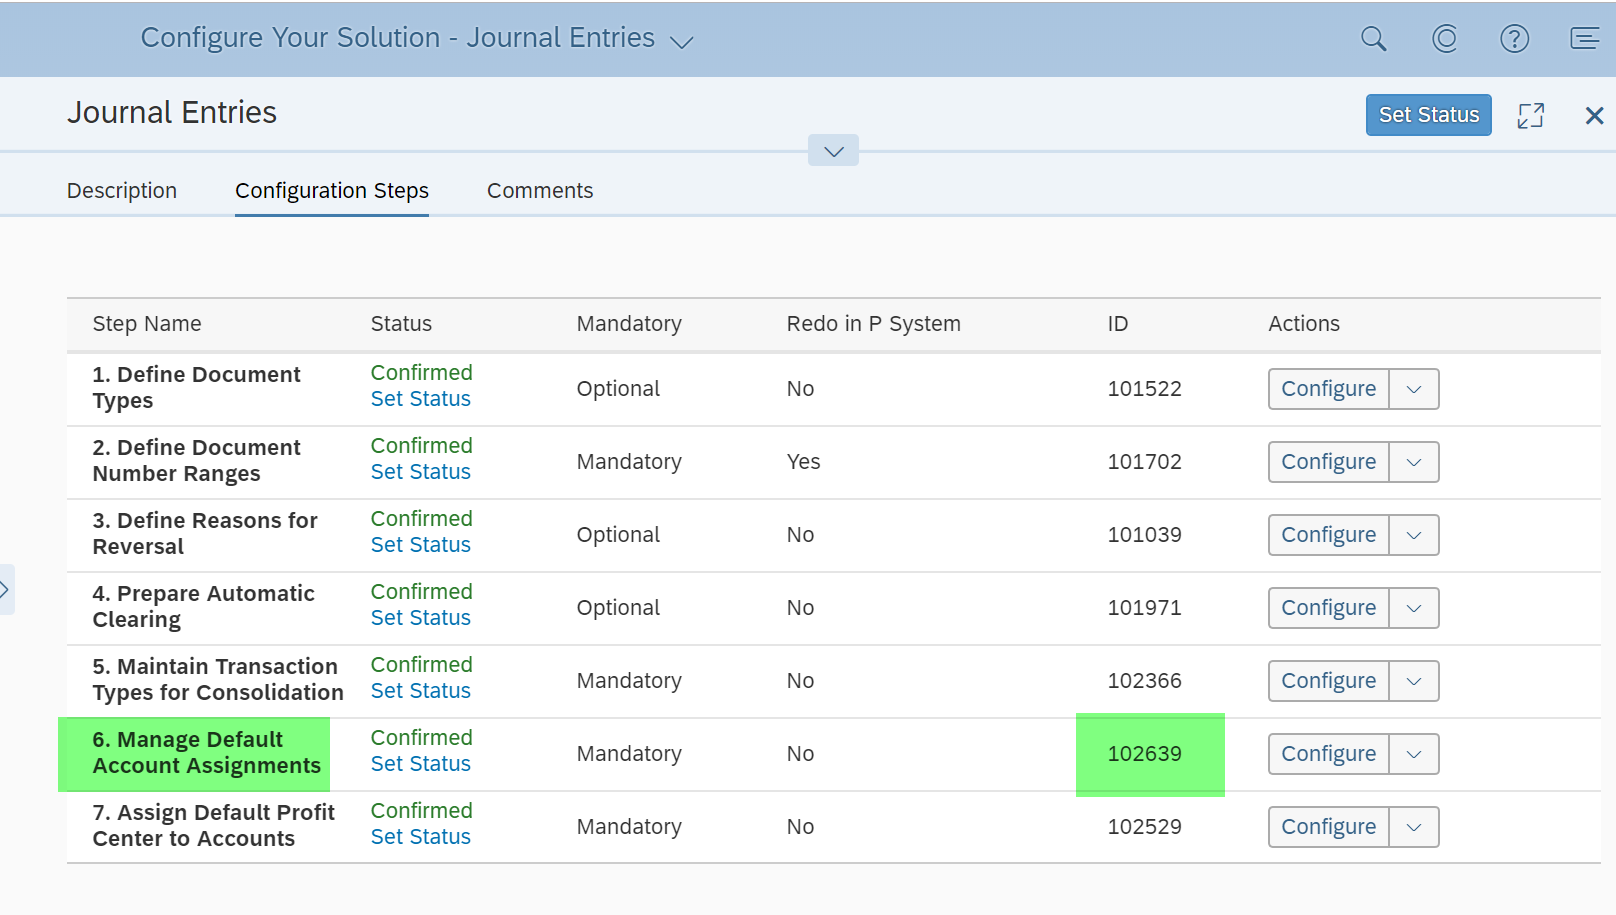Configure Define Reasons for Reversal step
Screen dimensions: 1616x915
pyautogui.click(x=1328, y=535)
